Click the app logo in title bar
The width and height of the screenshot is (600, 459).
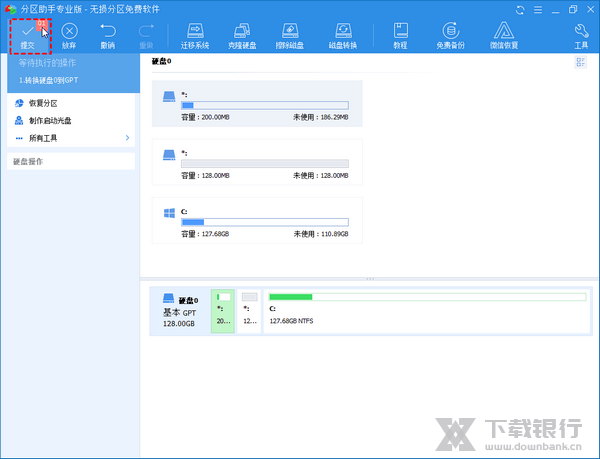click(10, 9)
